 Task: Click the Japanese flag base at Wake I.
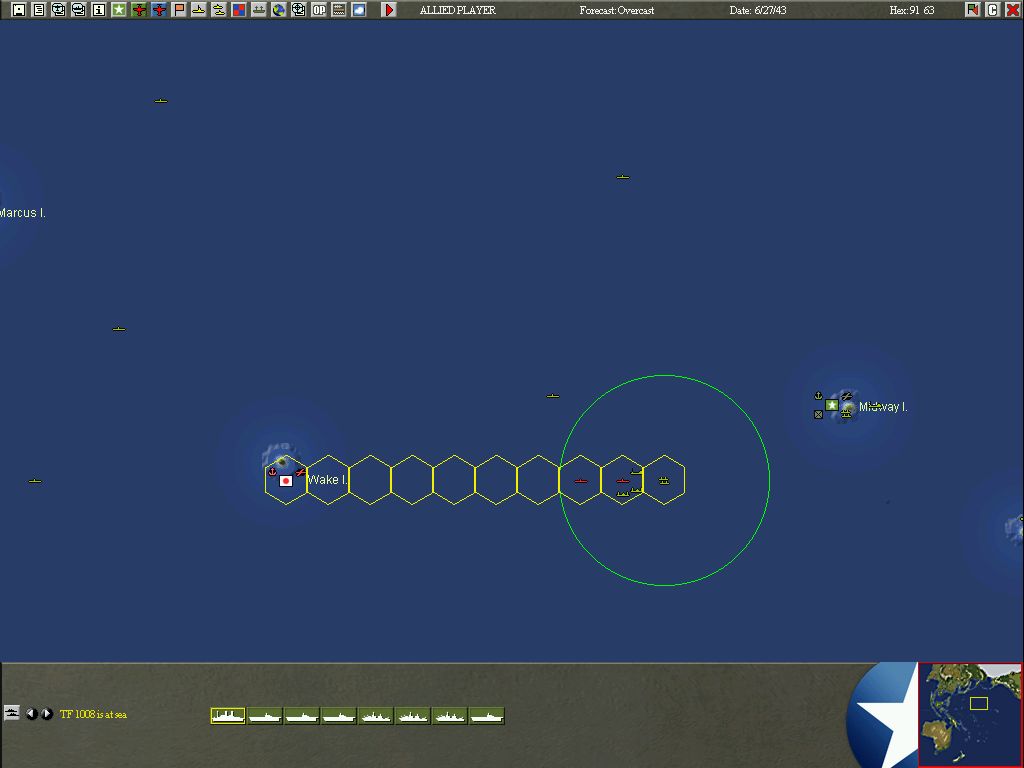pyautogui.click(x=285, y=481)
